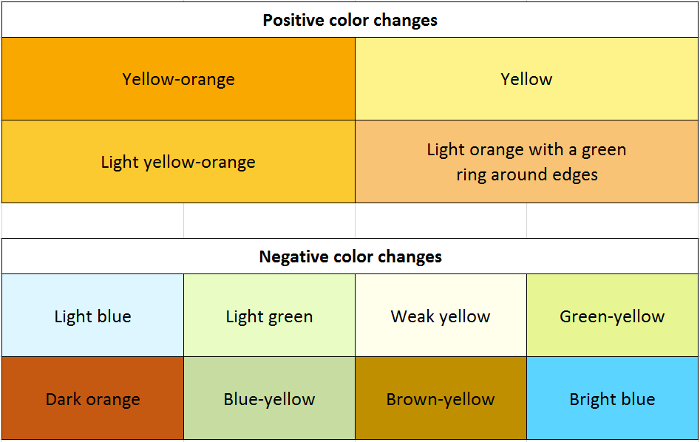
Task: Click the Brown-yellow color cell
Action: click(440, 399)
